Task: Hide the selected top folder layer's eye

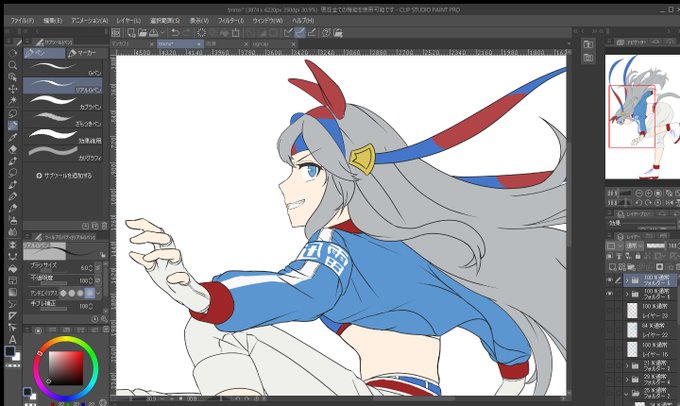Action: 609,280
